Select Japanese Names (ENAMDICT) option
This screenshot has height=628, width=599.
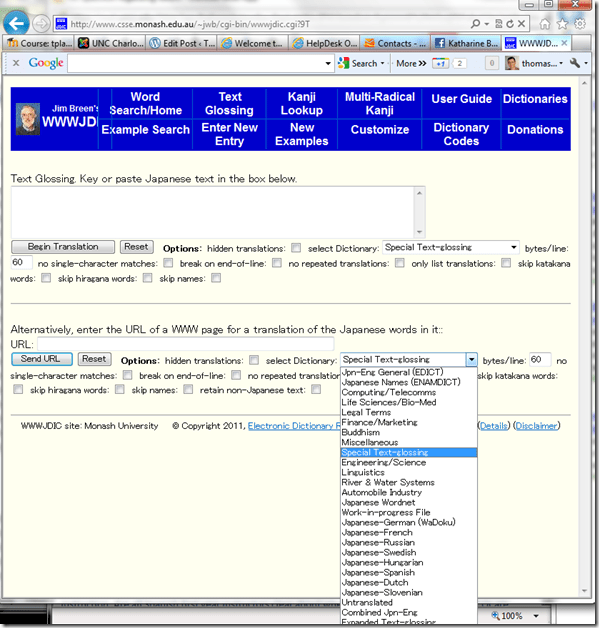click(x=408, y=382)
